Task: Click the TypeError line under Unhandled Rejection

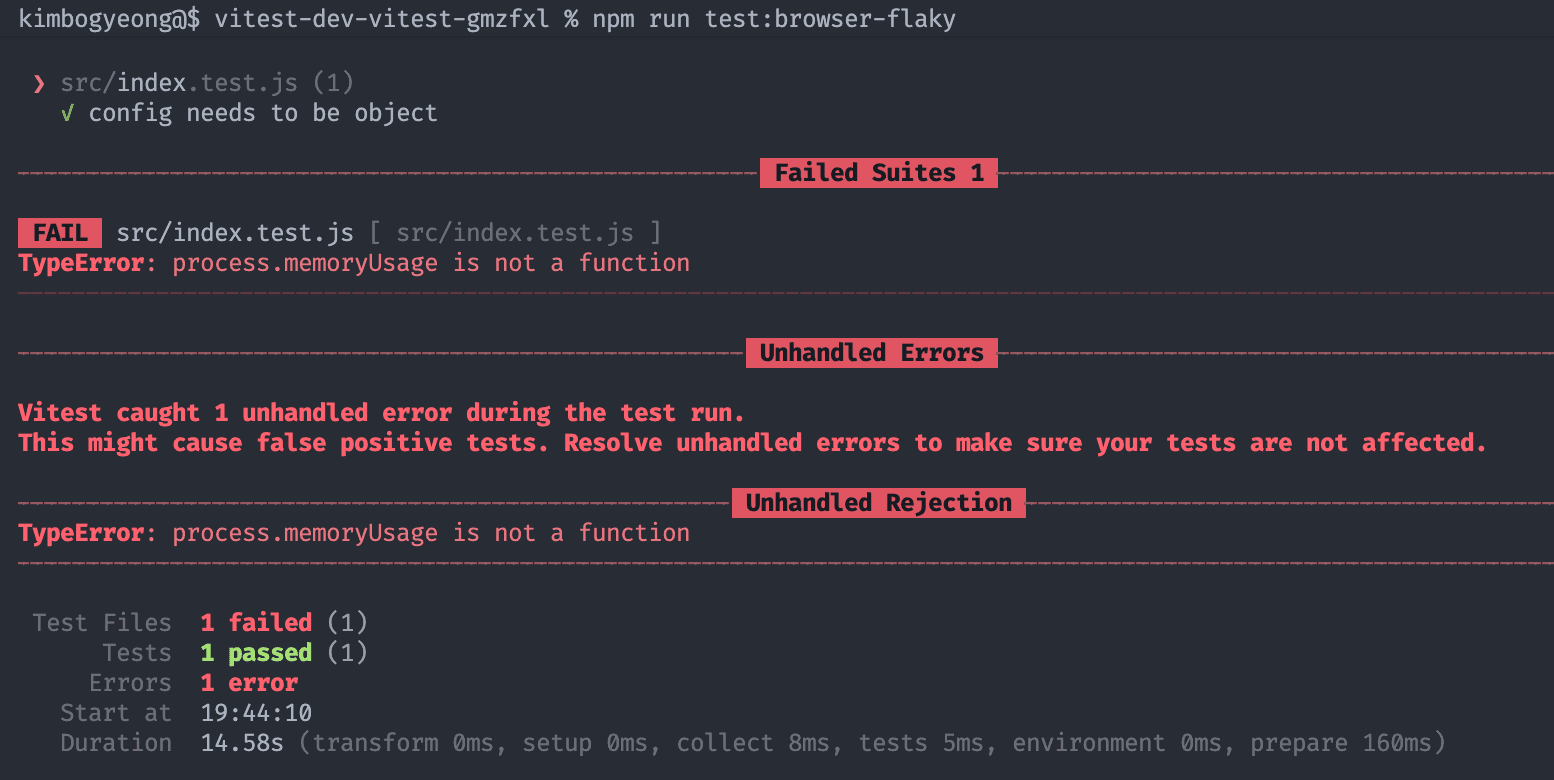Action: pyautogui.click(x=354, y=533)
